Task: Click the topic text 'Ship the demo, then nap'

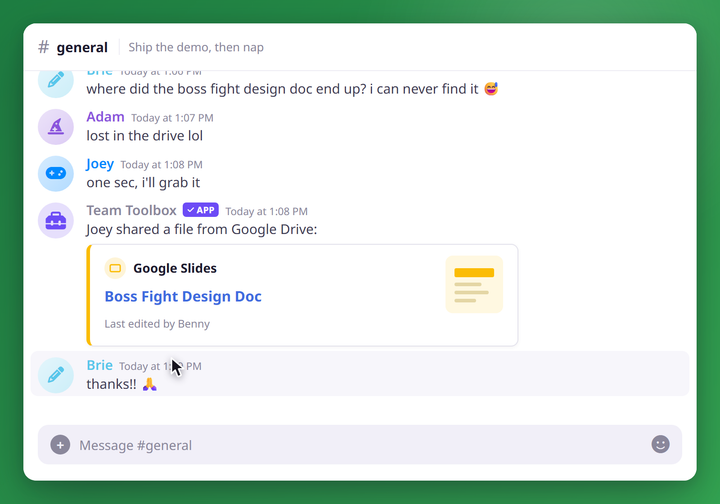Action: coord(196,47)
